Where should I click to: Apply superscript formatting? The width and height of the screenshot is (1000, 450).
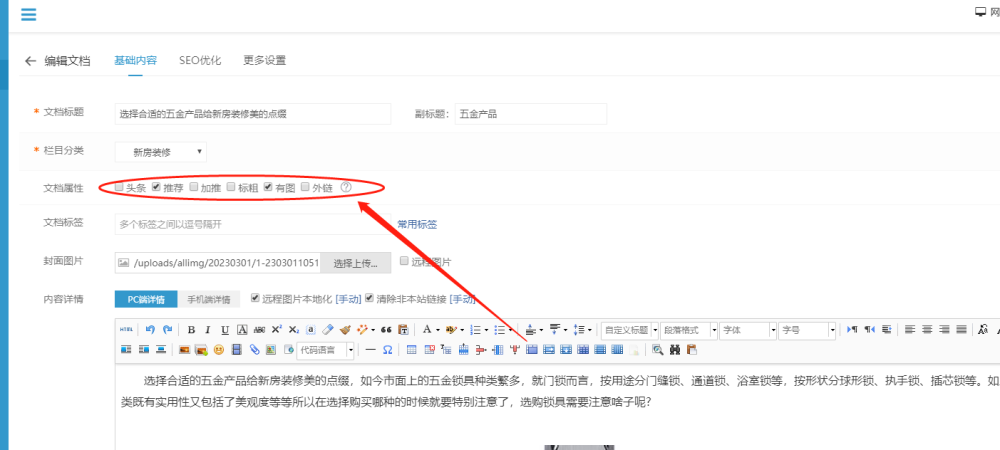tap(277, 330)
